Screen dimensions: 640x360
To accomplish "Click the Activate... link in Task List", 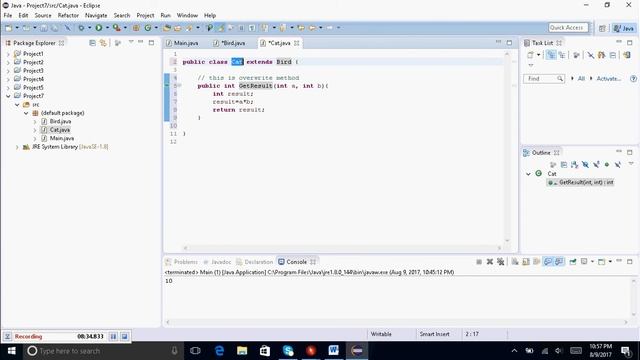I will [x=609, y=78].
